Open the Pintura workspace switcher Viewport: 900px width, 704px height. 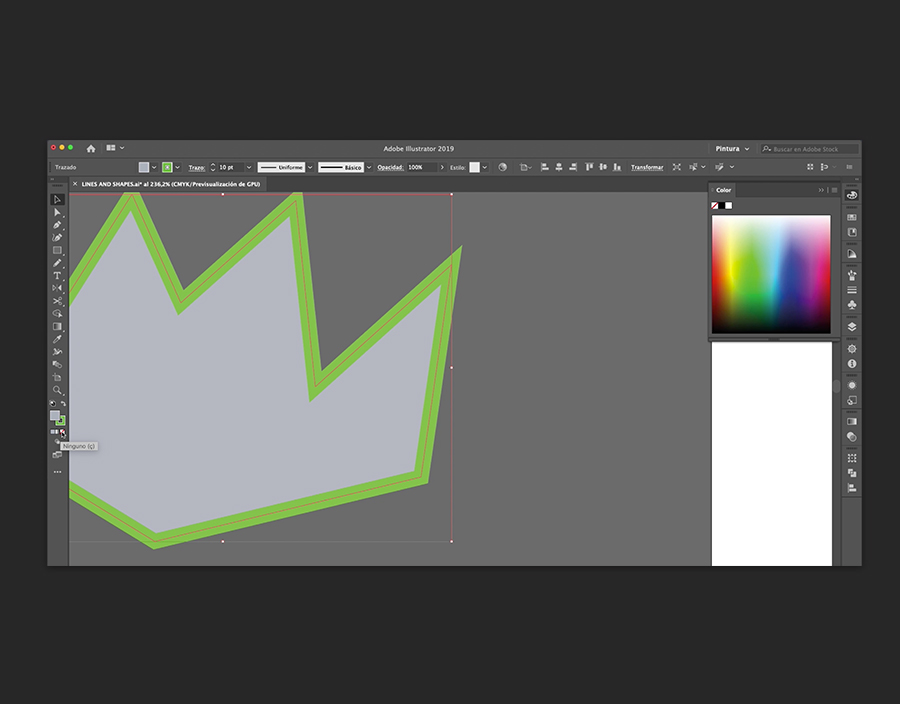pos(732,149)
